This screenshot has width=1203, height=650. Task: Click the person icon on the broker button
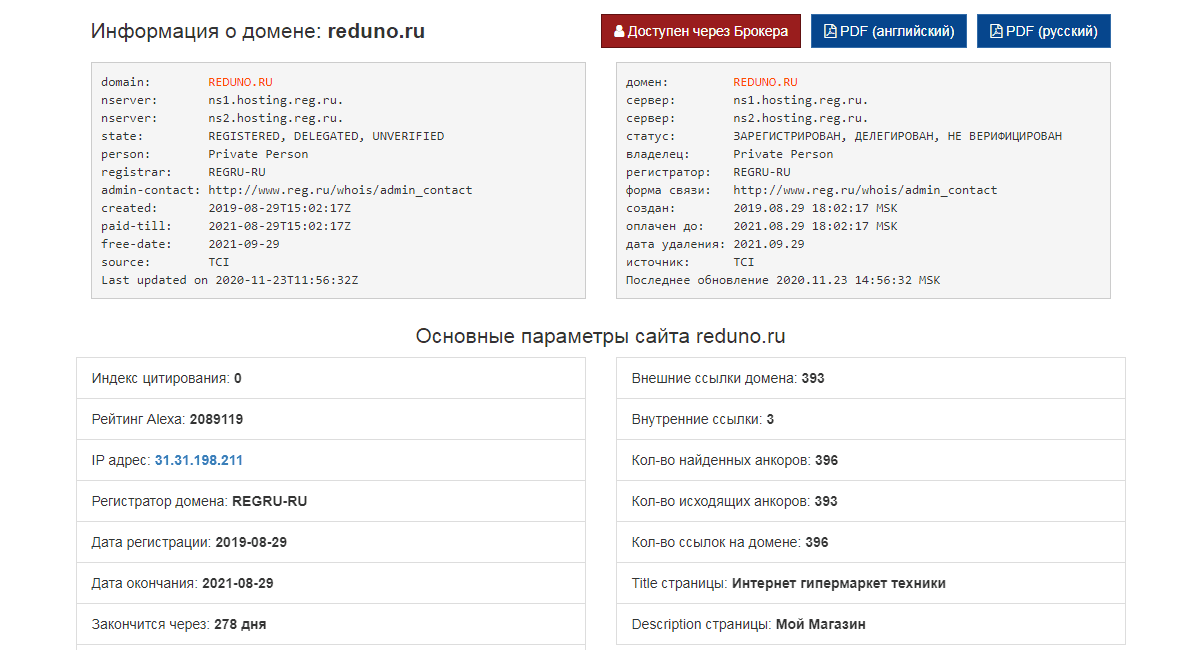(x=620, y=31)
